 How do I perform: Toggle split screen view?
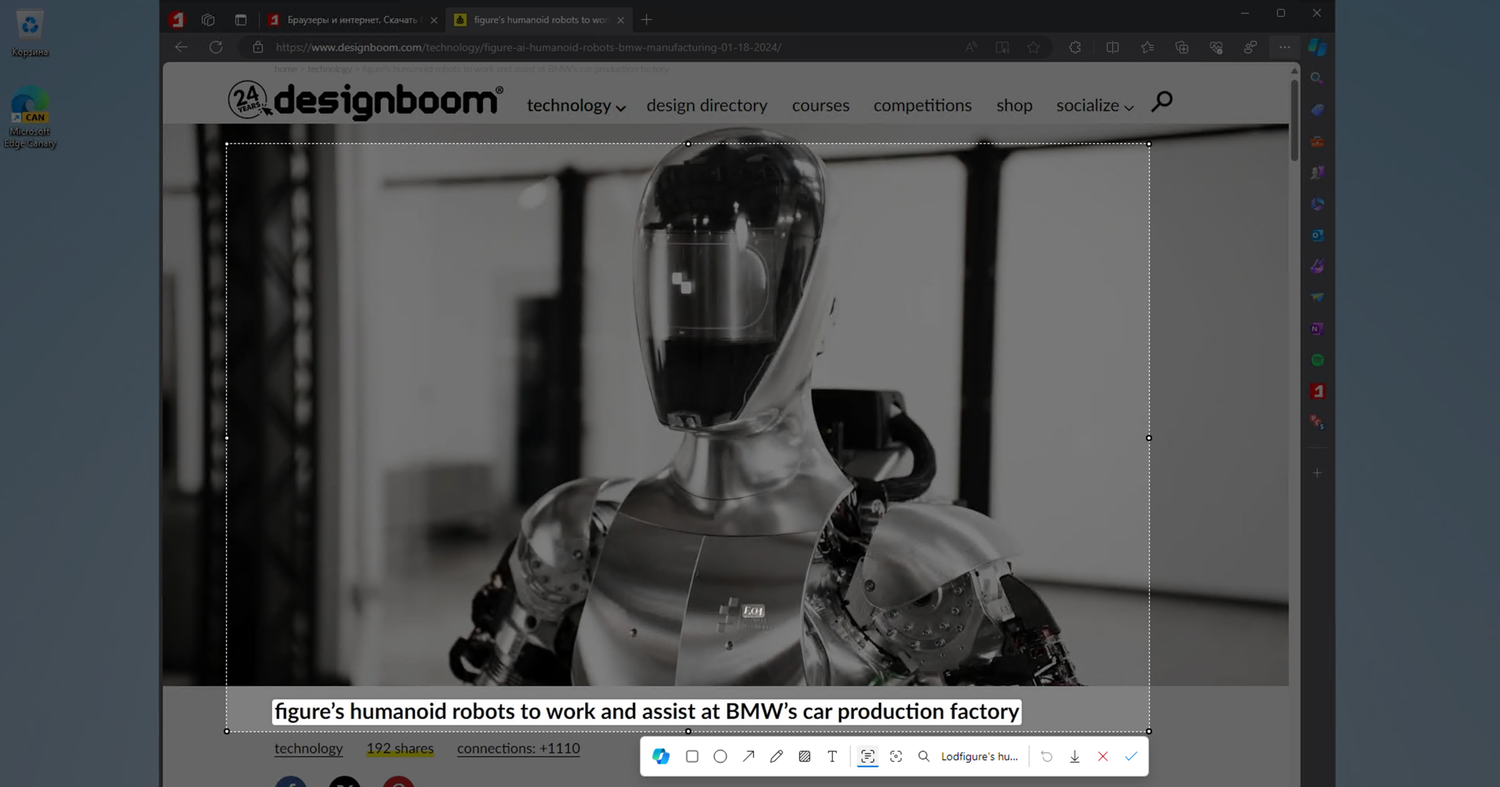pos(1112,47)
